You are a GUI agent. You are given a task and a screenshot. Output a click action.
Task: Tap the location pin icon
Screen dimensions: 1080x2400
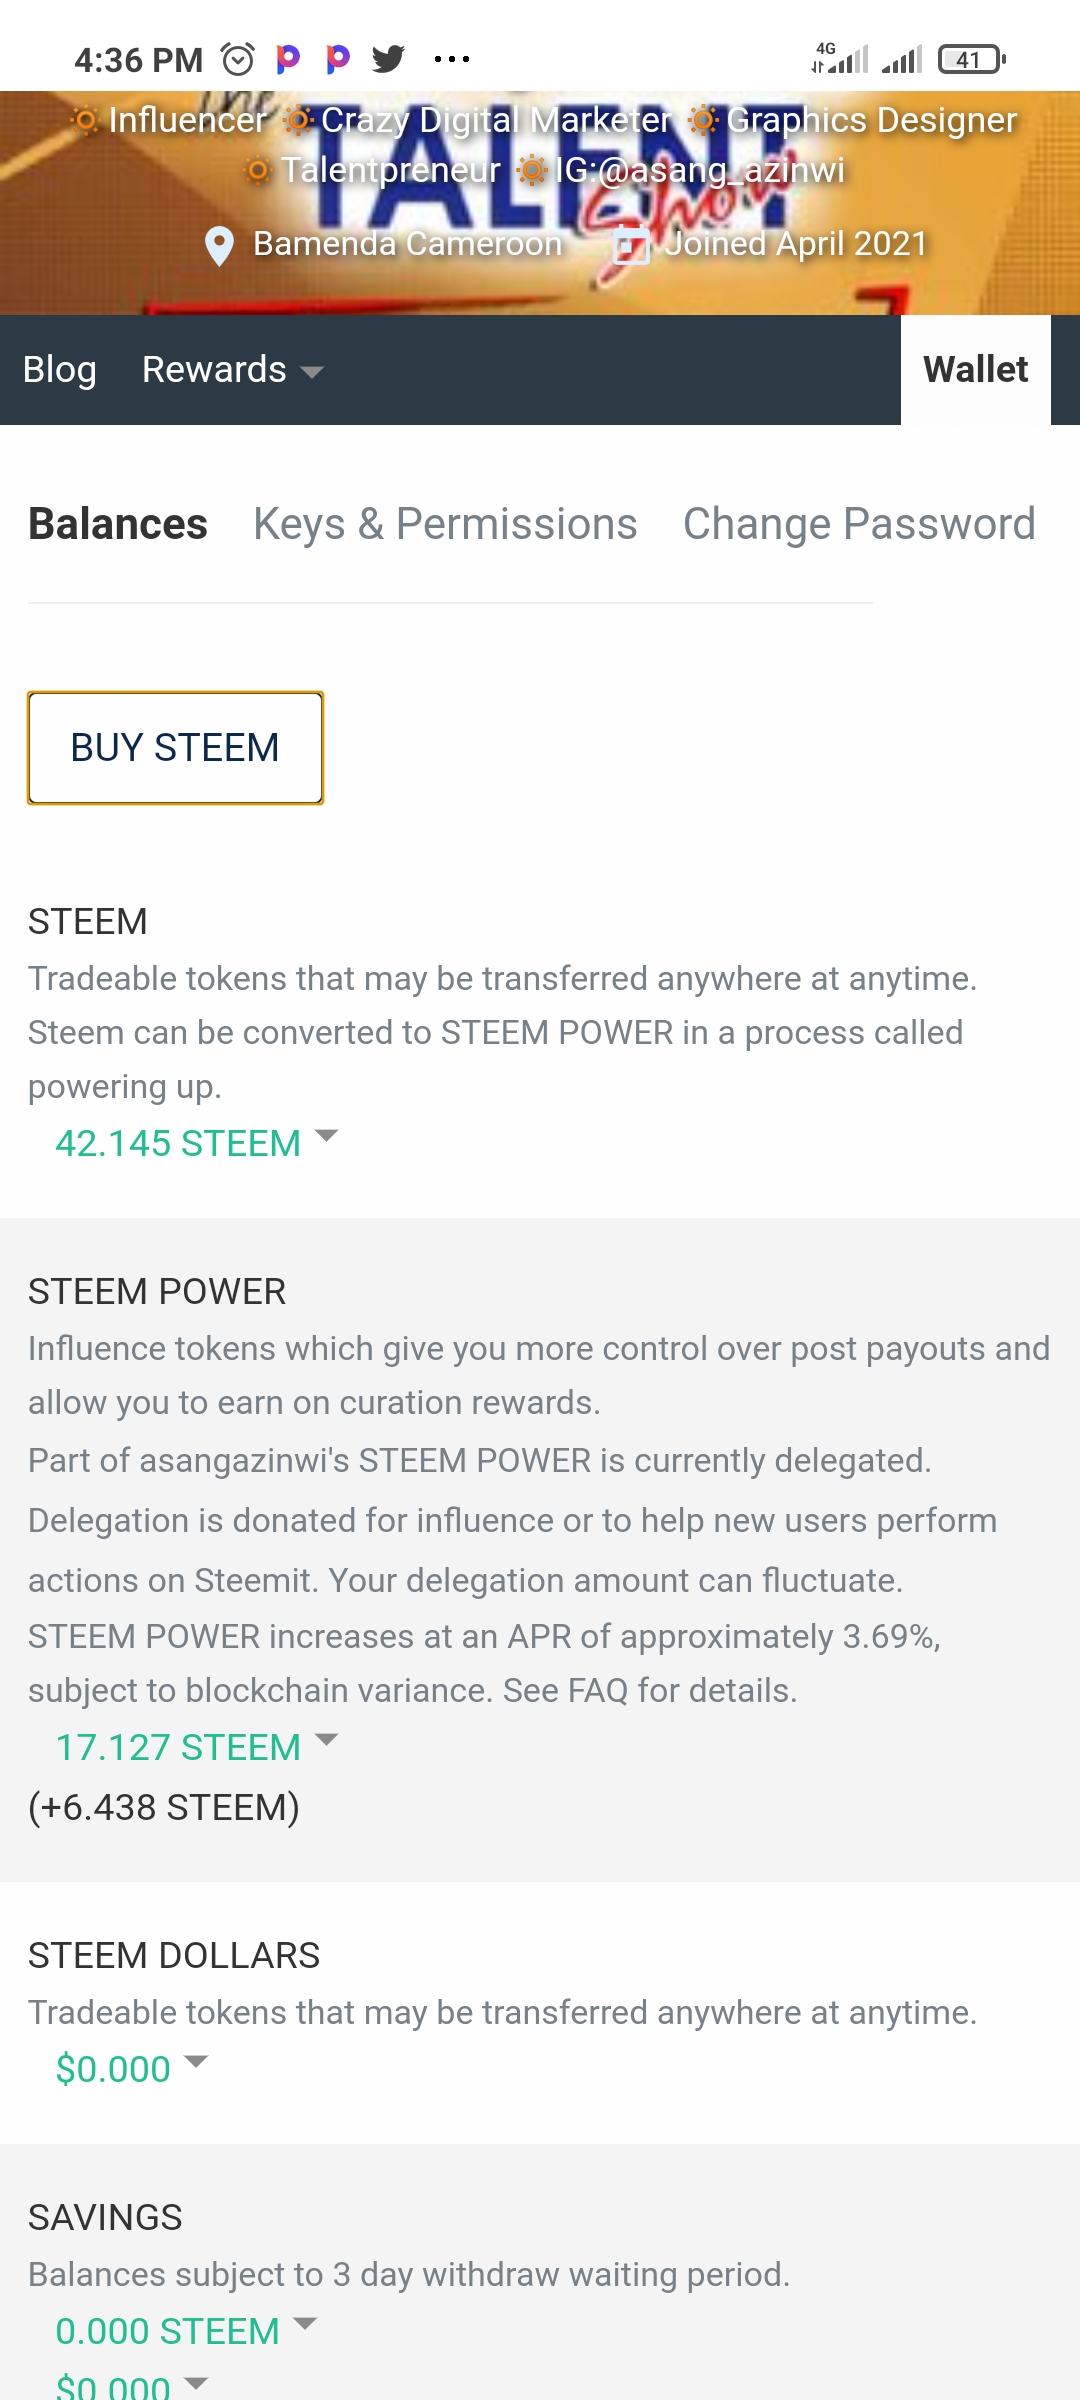click(219, 245)
